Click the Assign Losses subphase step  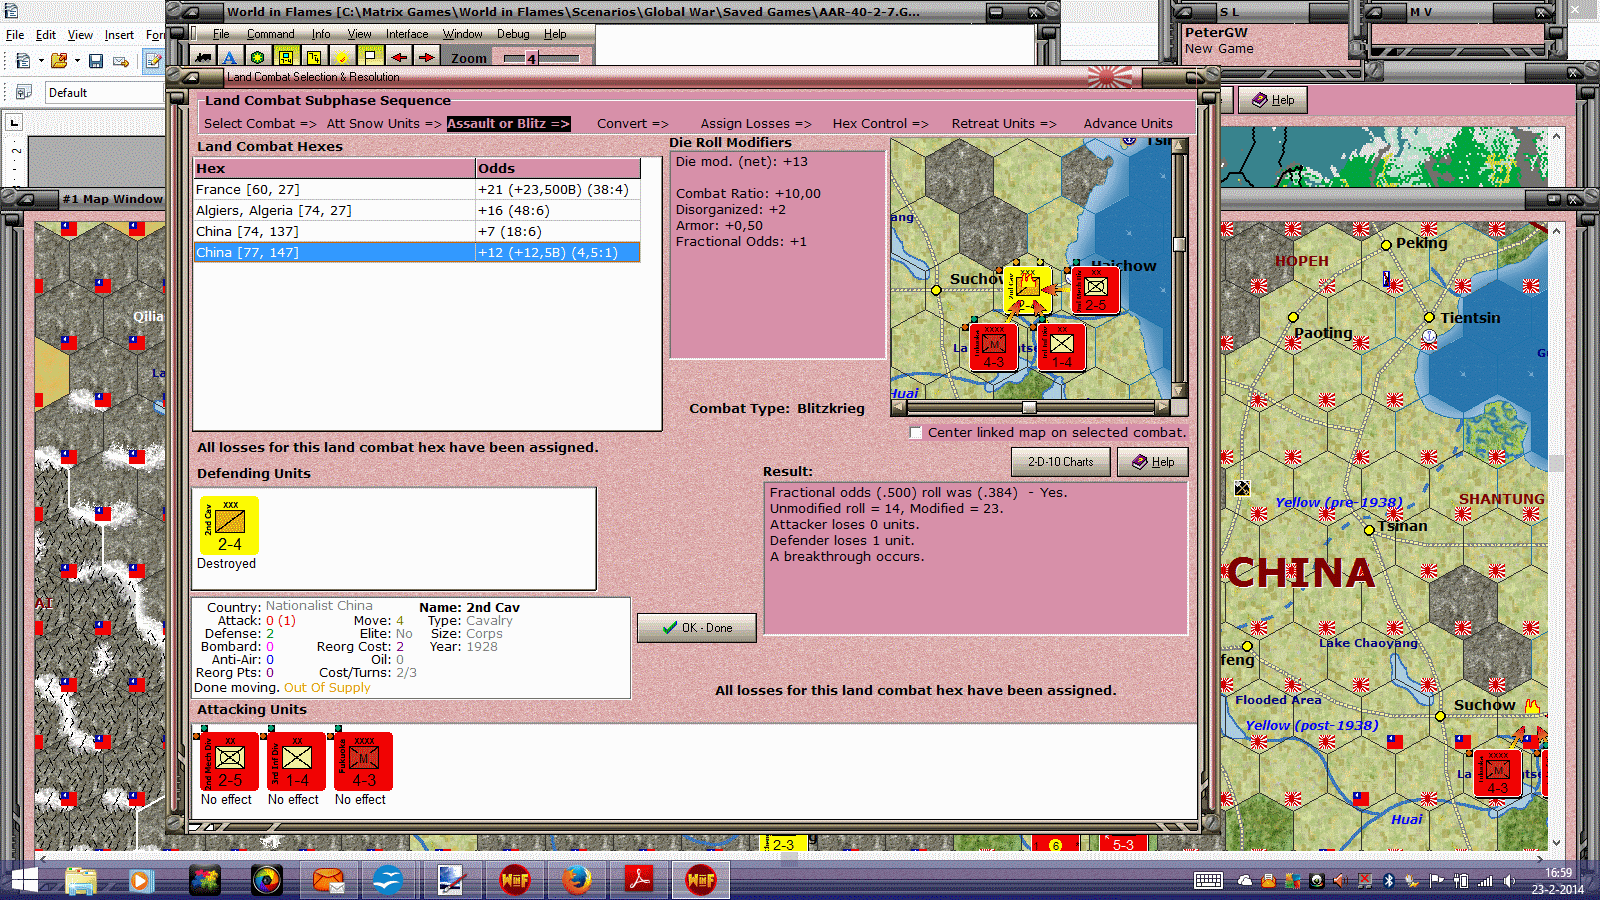coord(756,124)
